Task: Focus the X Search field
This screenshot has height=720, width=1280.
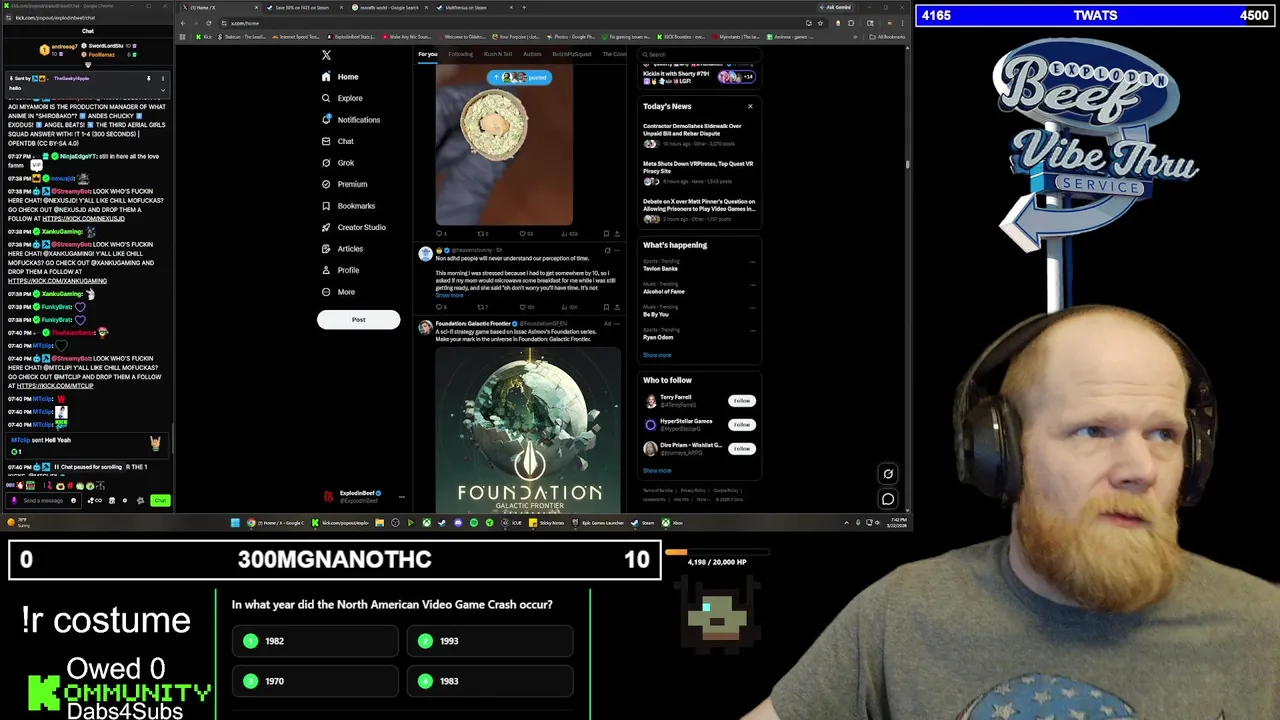Action: [700, 55]
